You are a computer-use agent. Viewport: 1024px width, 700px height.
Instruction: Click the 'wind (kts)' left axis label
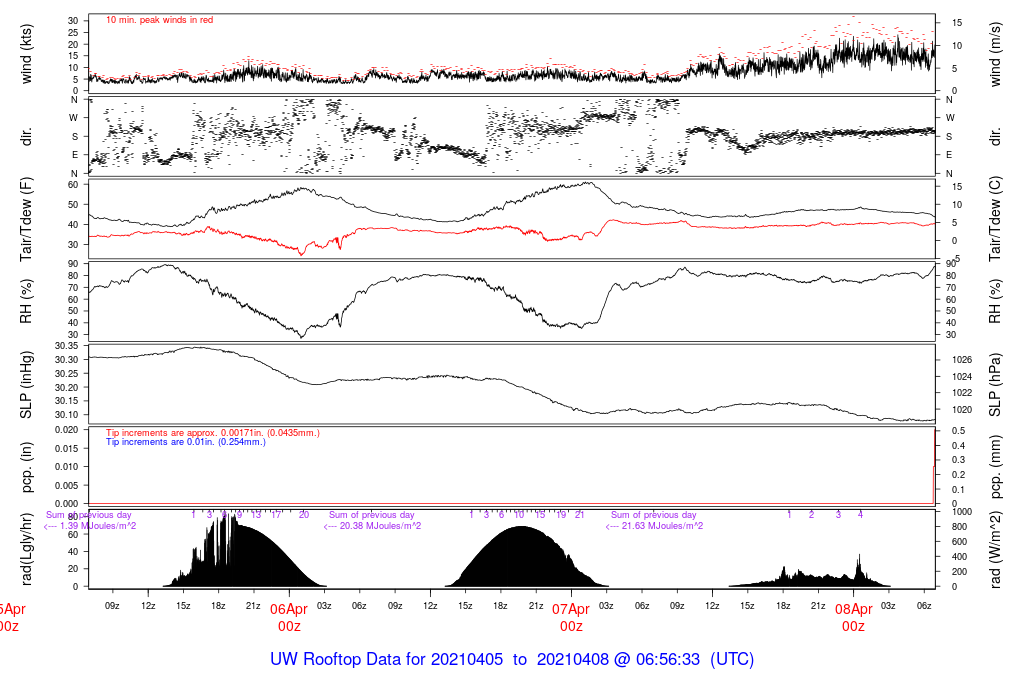tap(26, 54)
